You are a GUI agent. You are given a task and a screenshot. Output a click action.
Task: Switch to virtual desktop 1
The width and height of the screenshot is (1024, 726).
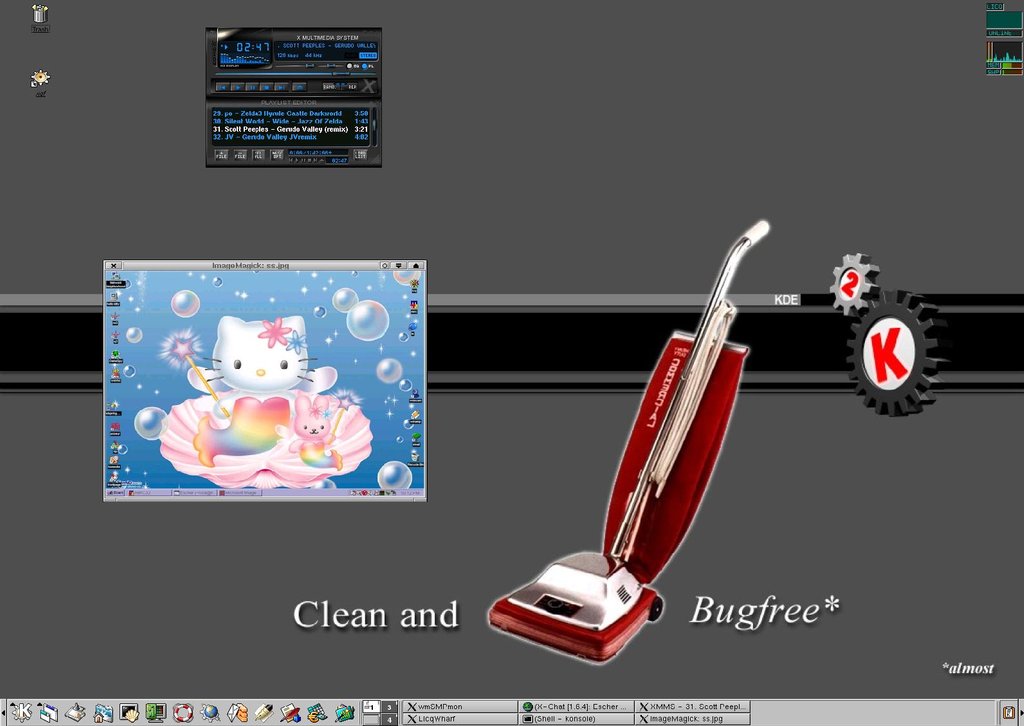pyautogui.click(x=371, y=706)
